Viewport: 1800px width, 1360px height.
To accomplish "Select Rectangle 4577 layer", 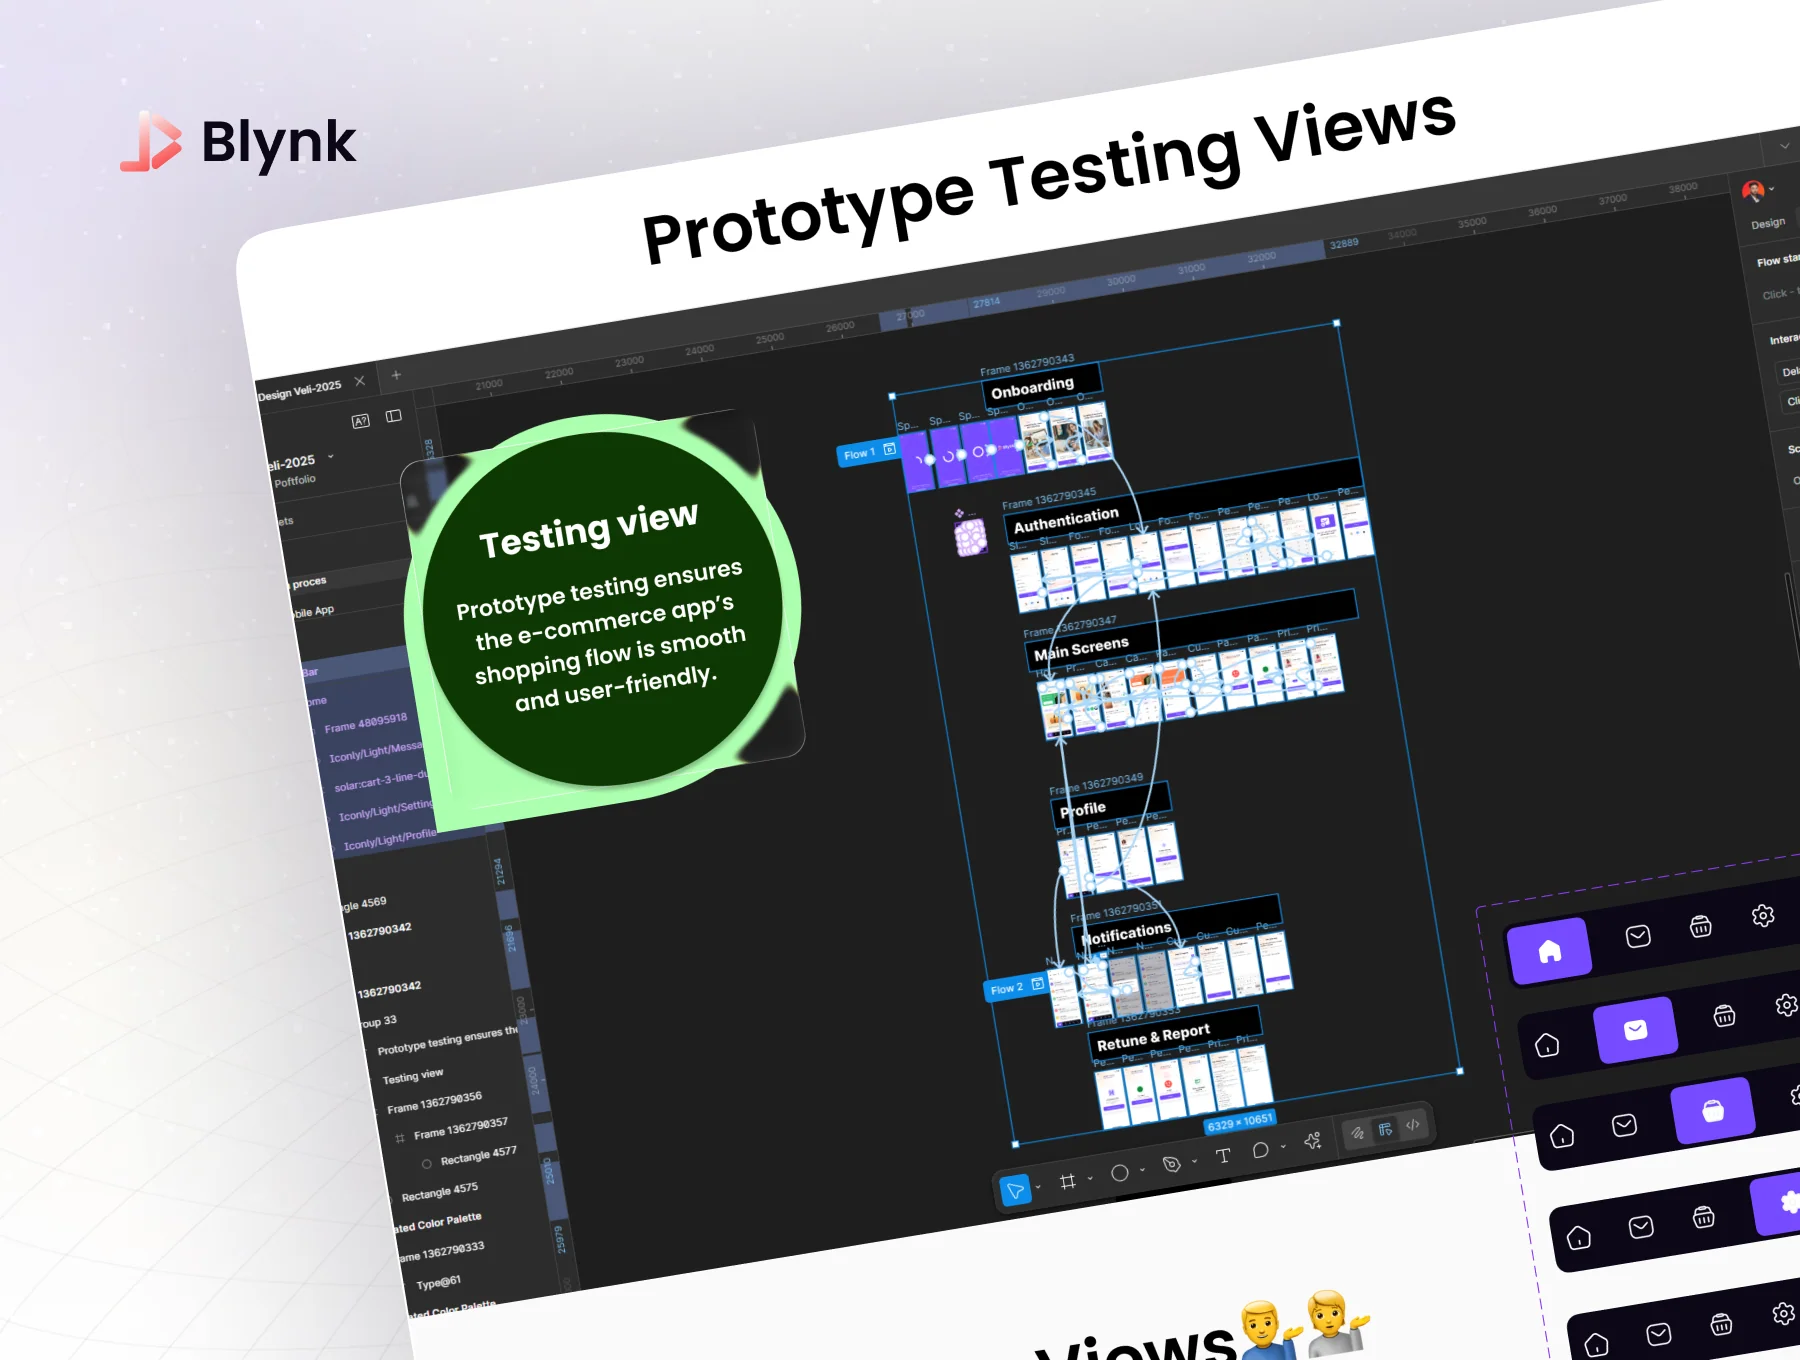I will coord(479,1157).
